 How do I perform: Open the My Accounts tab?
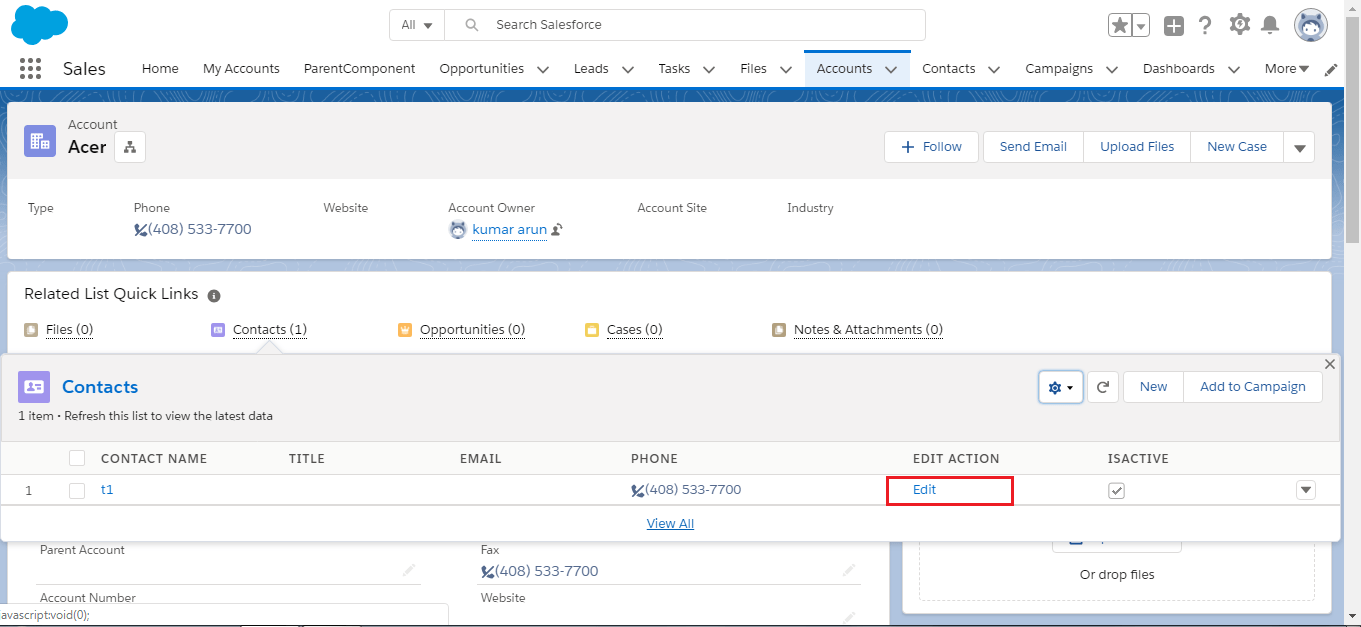(241, 69)
